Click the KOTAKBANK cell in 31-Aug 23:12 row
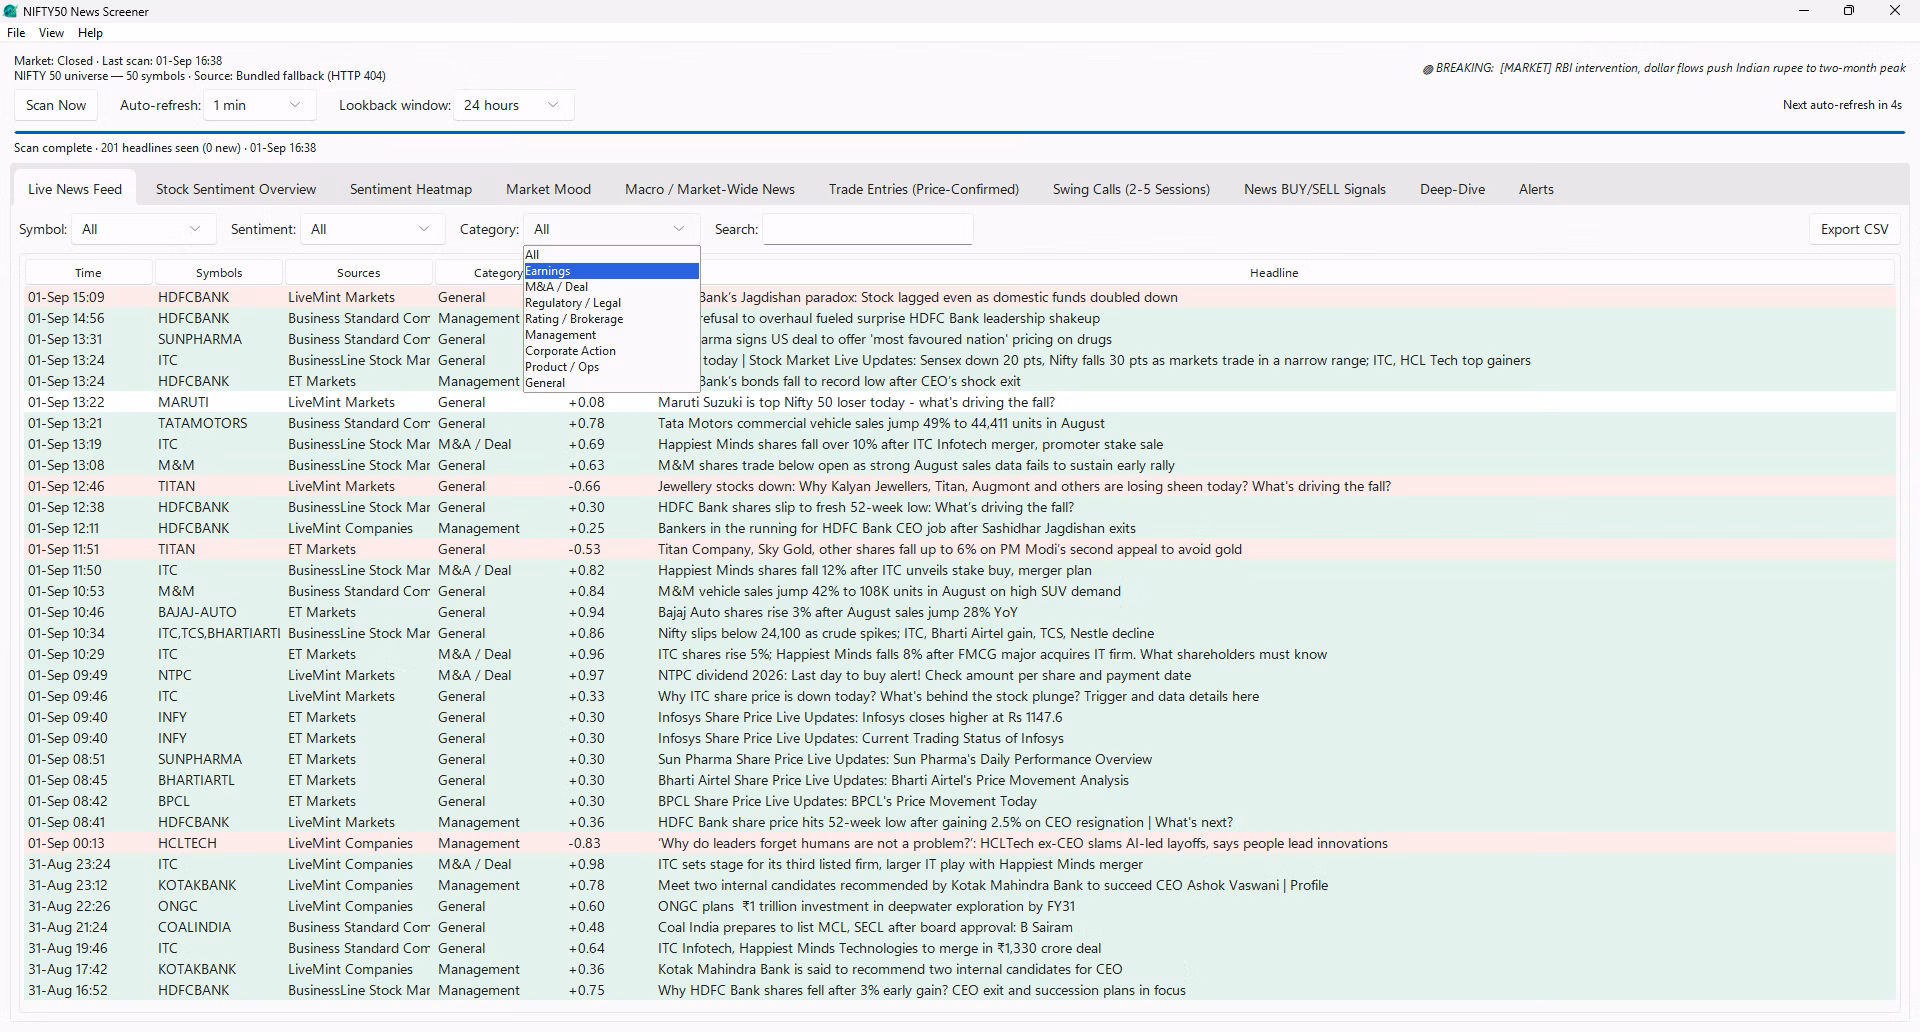Screen dimensions: 1920x1032 [x=197, y=885]
